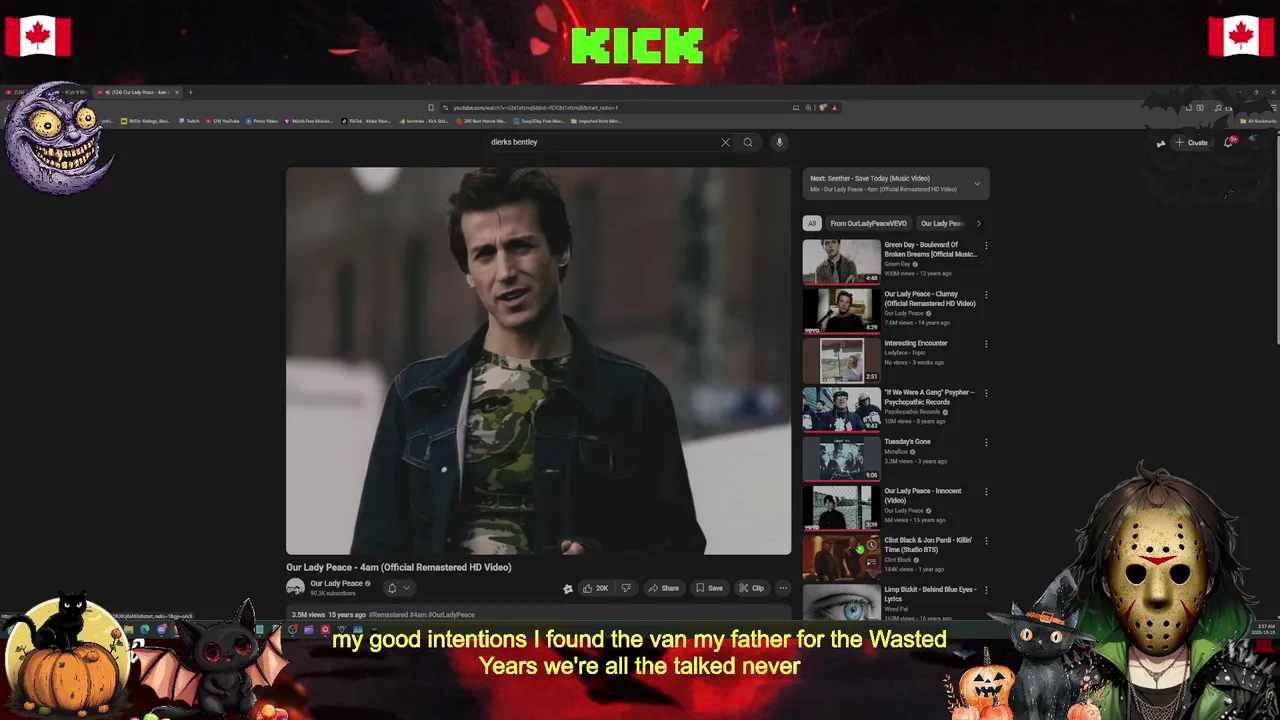Viewport: 1280px width, 720px height.
Task: Open a new browser tab with plus
Action: coord(190,92)
